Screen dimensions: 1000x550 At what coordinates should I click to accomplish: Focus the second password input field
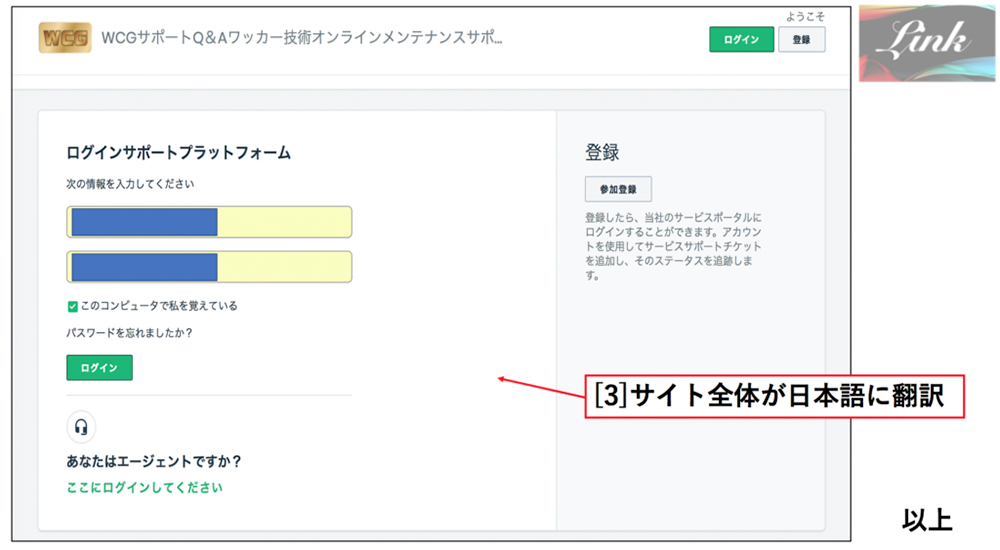point(209,267)
